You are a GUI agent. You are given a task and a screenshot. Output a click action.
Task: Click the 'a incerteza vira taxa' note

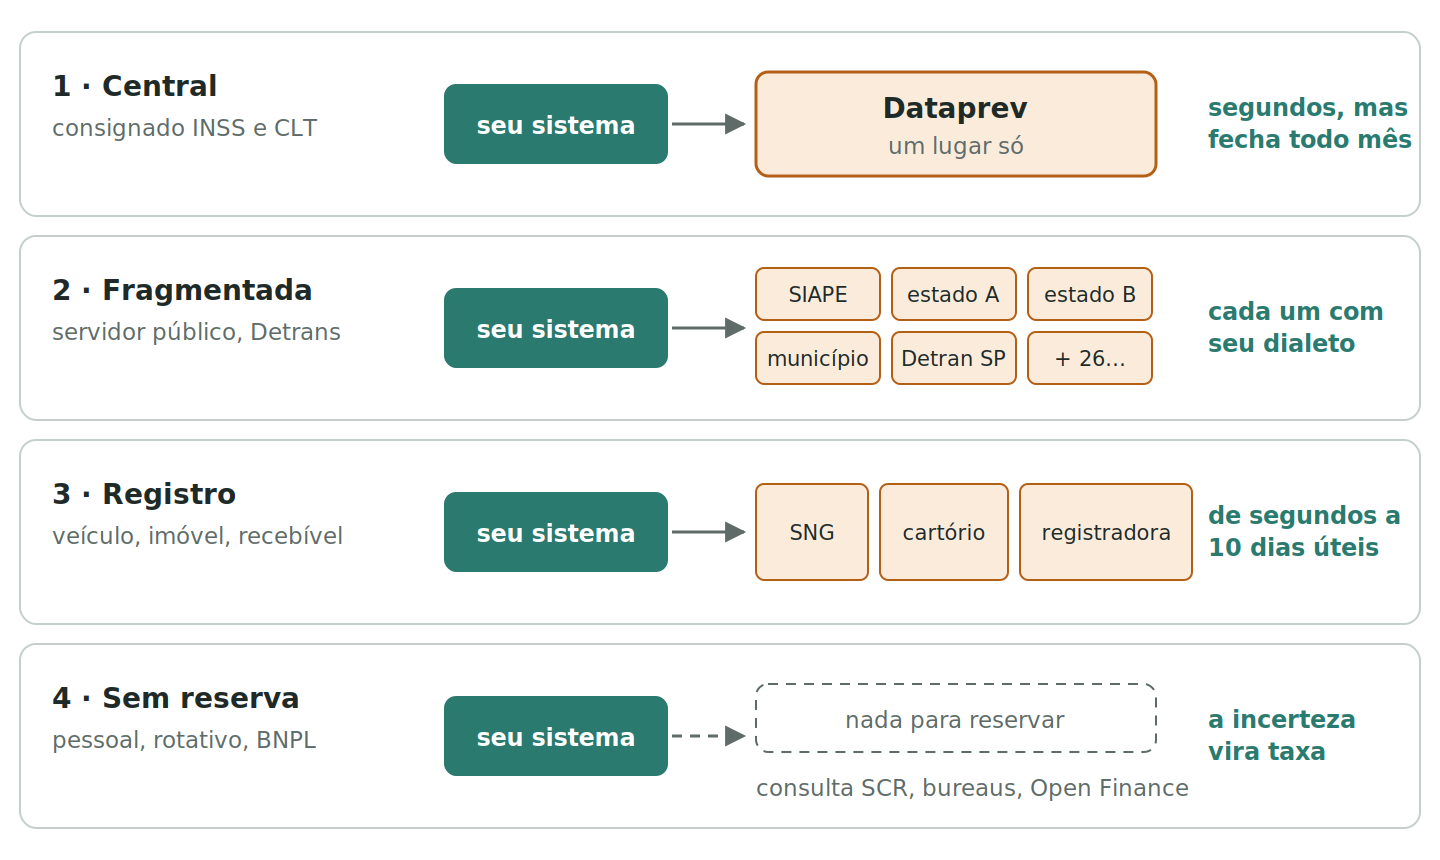pos(1281,735)
